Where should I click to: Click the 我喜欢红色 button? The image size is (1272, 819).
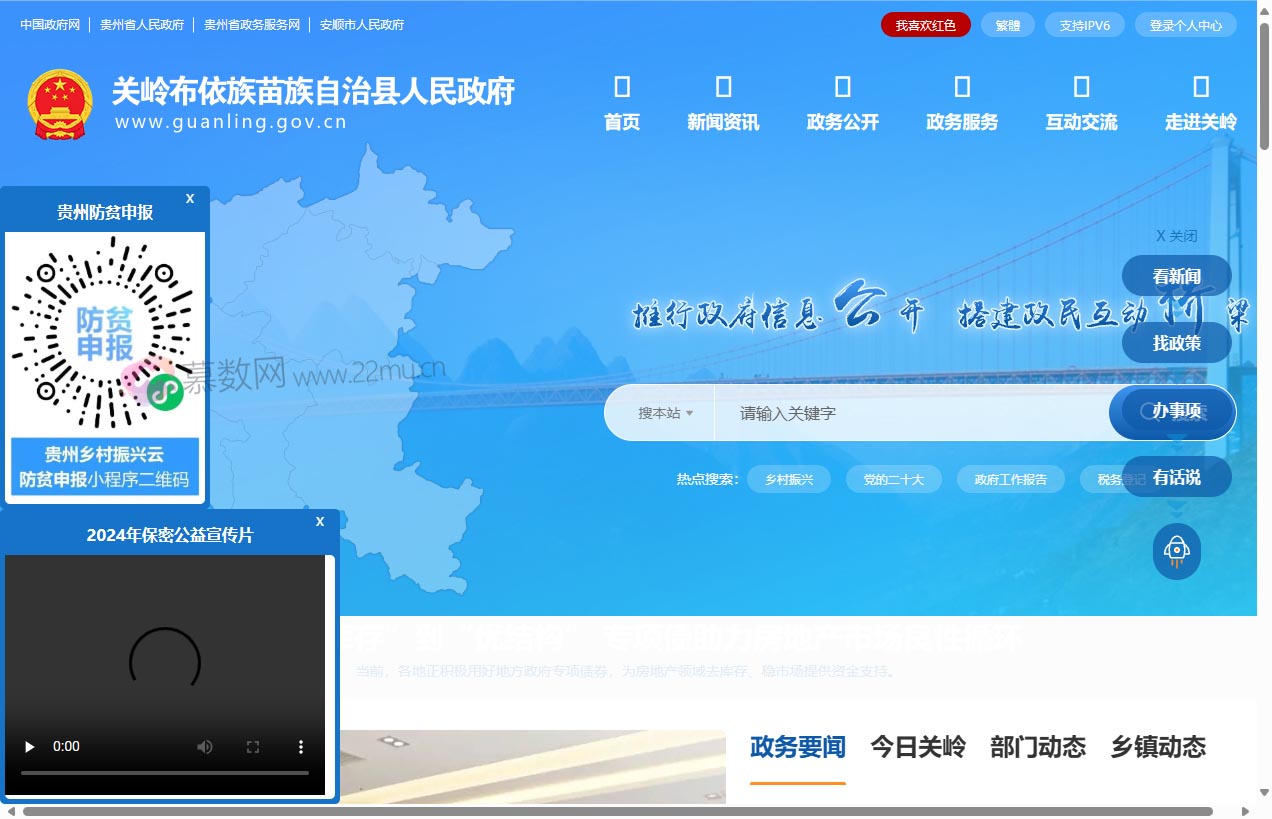925,25
